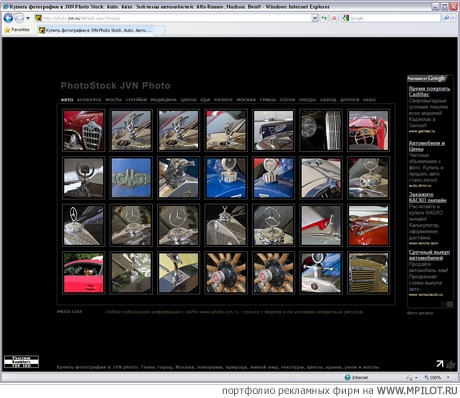Open the МОСКВА category
Viewport: 460px width, 398px height.
(x=246, y=100)
